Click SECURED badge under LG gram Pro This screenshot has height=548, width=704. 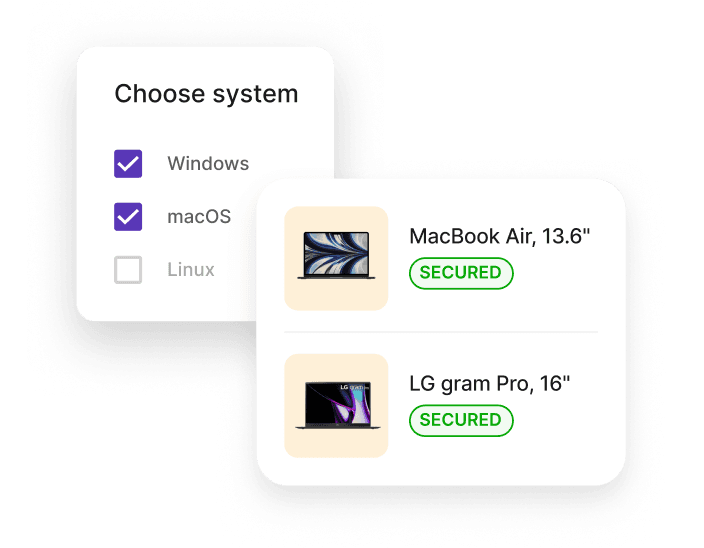point(461,420)
